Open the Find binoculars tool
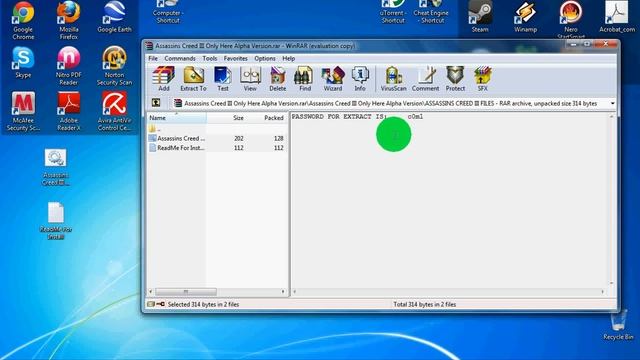 (304, 79)
